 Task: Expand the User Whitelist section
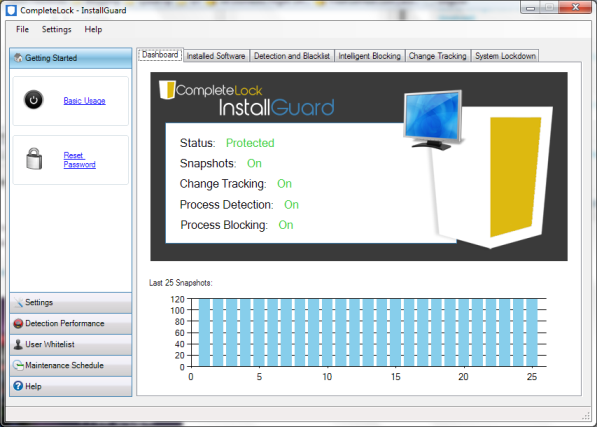tap(71, 344)
